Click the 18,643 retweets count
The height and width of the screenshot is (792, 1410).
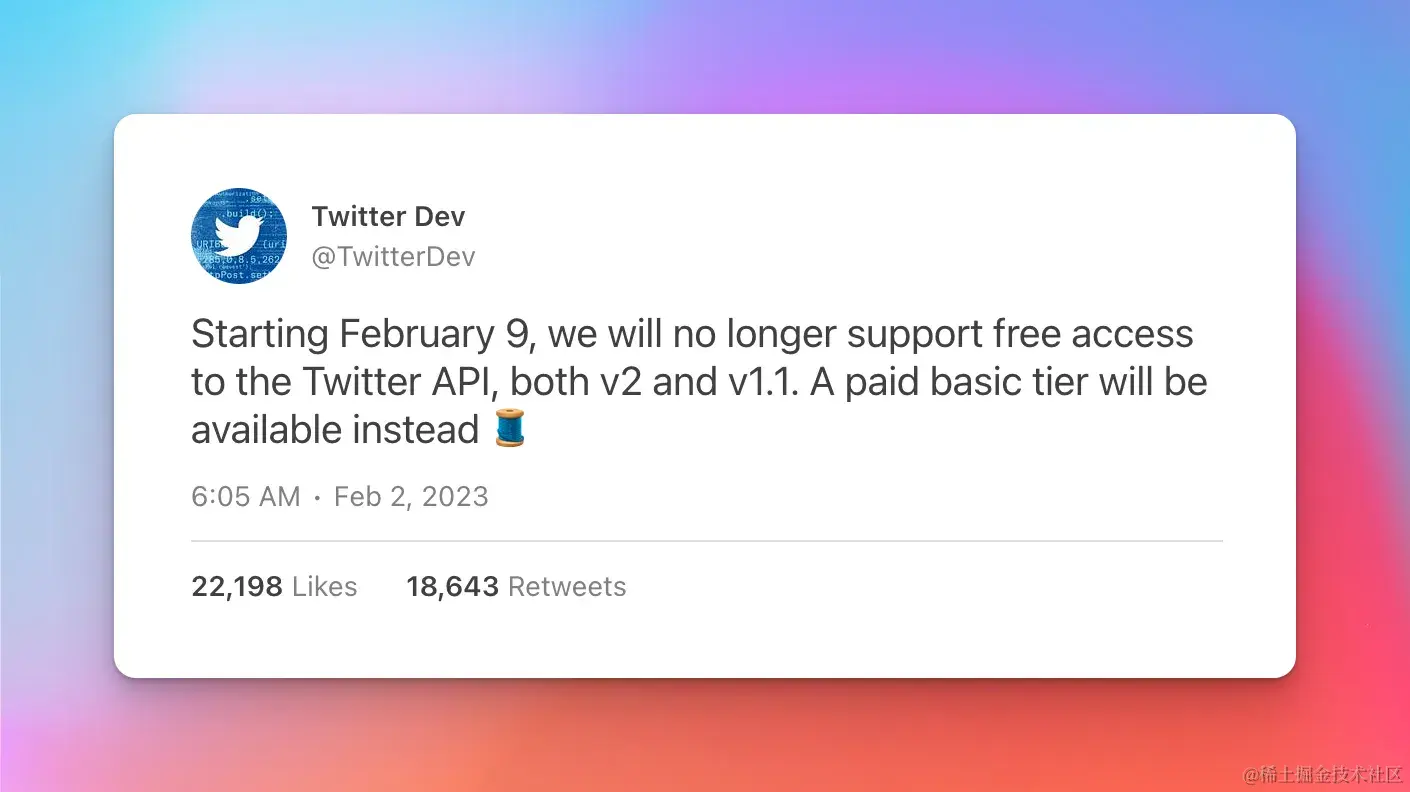click(452, 586)
